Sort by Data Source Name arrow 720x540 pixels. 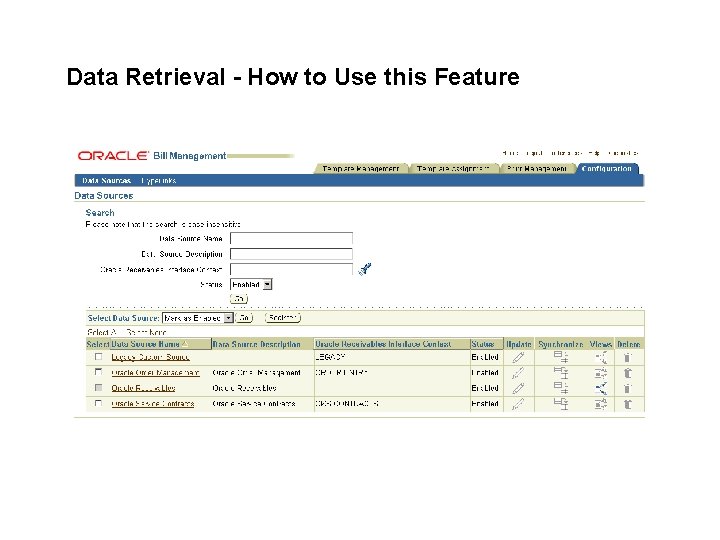coord(185,344)
